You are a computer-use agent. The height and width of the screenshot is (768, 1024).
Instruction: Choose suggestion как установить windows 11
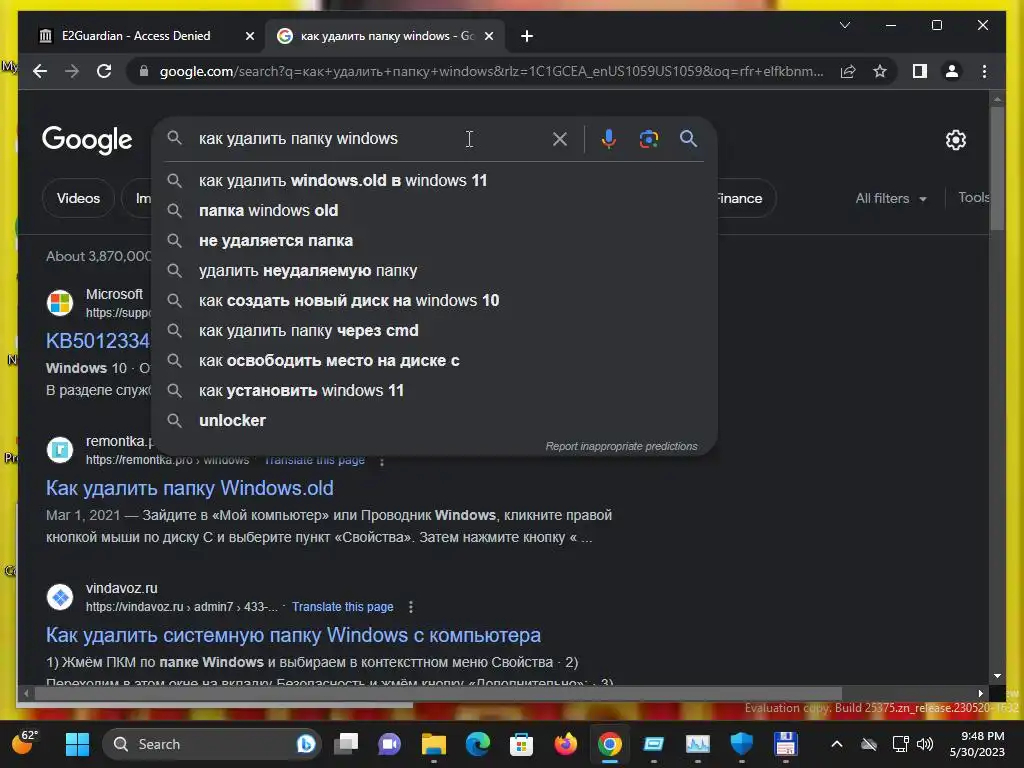coord(434,391)
